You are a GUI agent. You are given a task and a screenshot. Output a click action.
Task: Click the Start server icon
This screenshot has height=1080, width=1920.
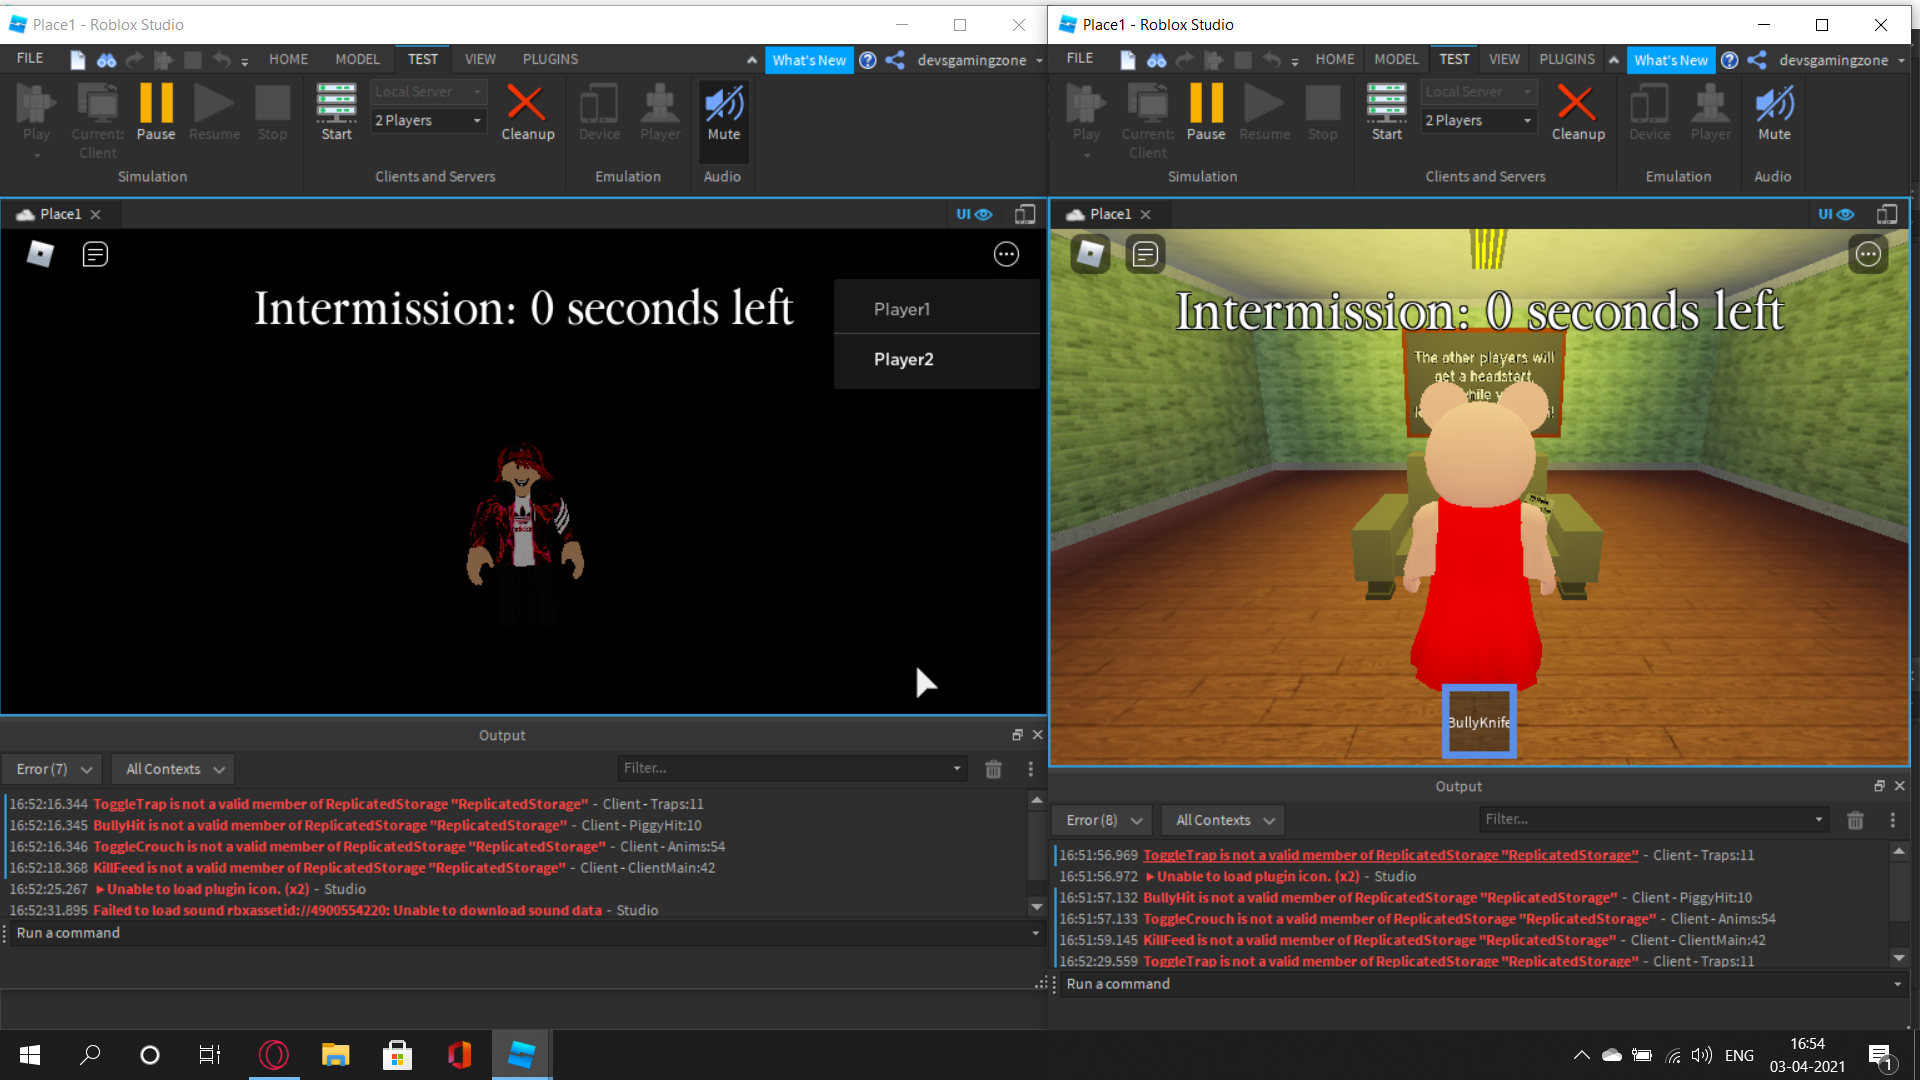pyautogui.click(x=336, y=110)
